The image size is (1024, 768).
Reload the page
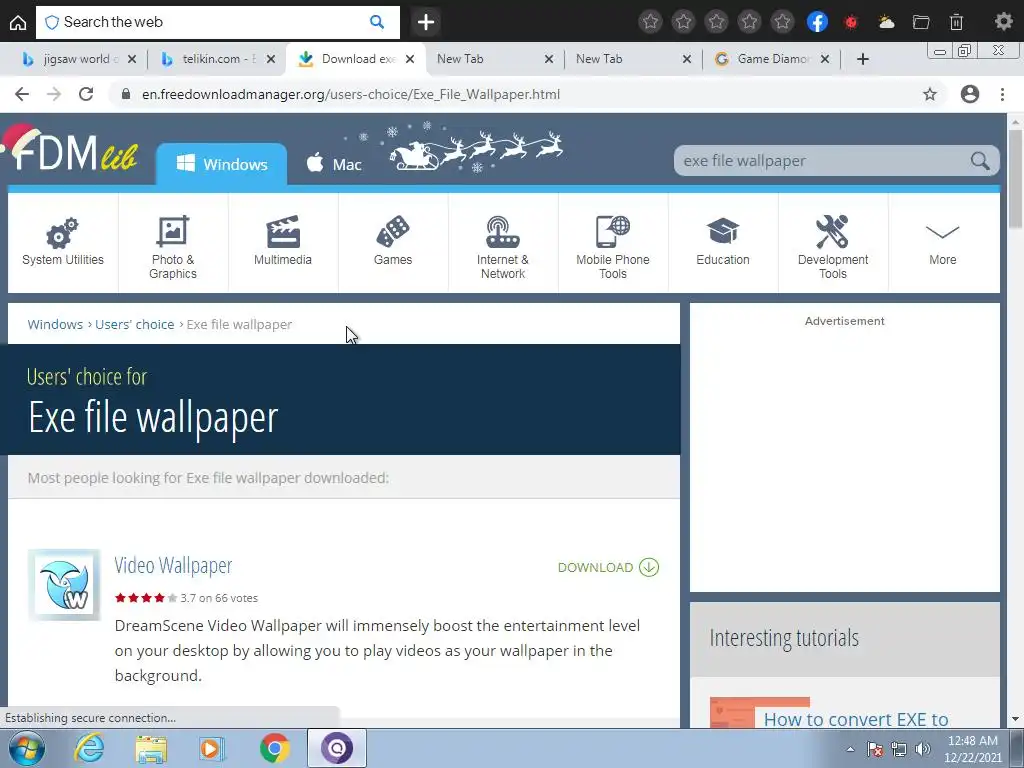coord(86,94)
